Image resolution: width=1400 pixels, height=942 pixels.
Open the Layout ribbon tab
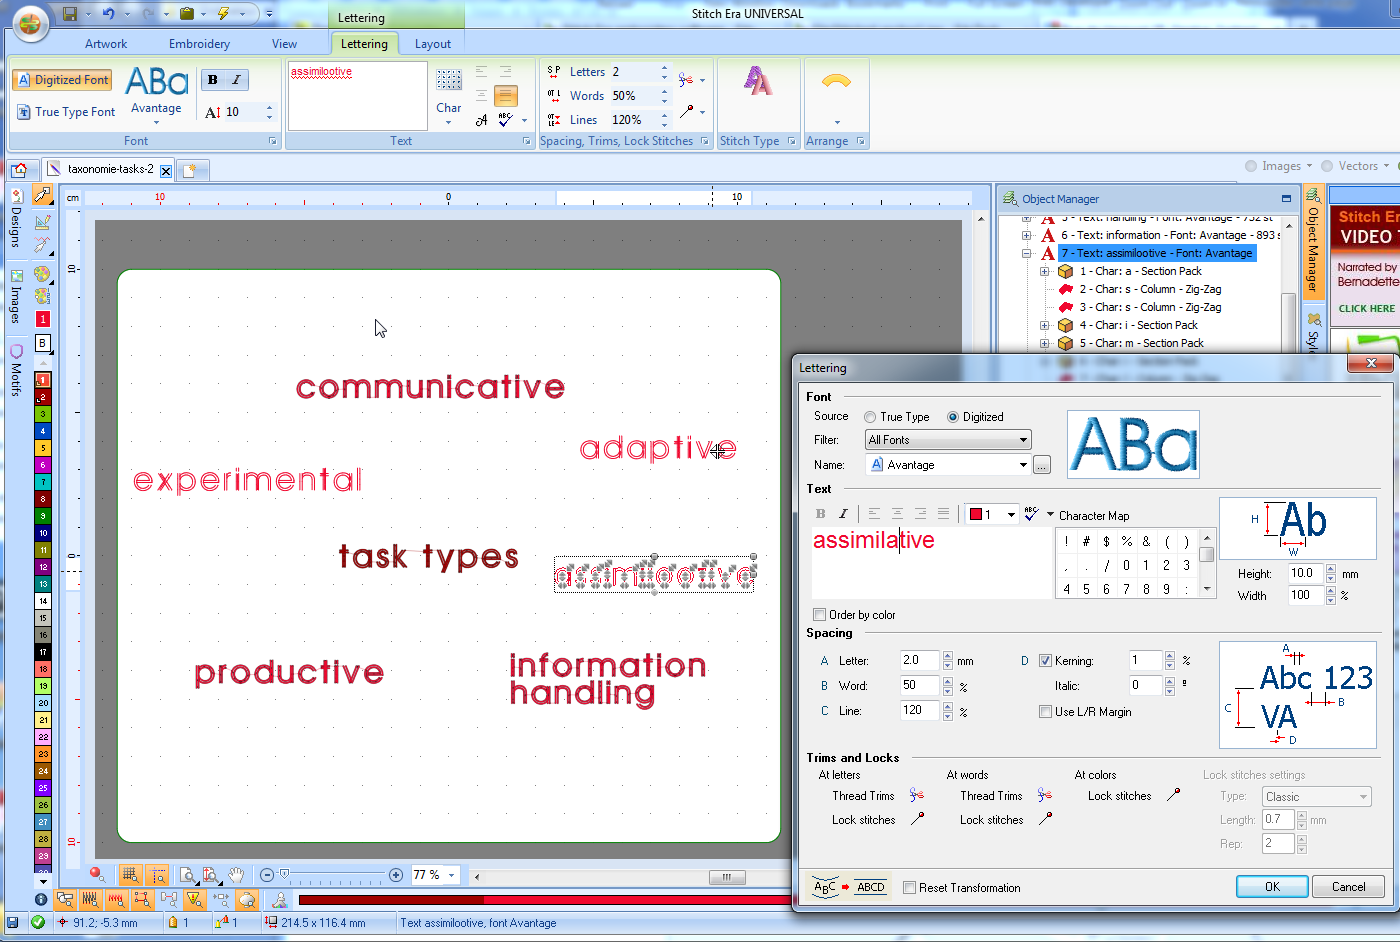point(432,44)
